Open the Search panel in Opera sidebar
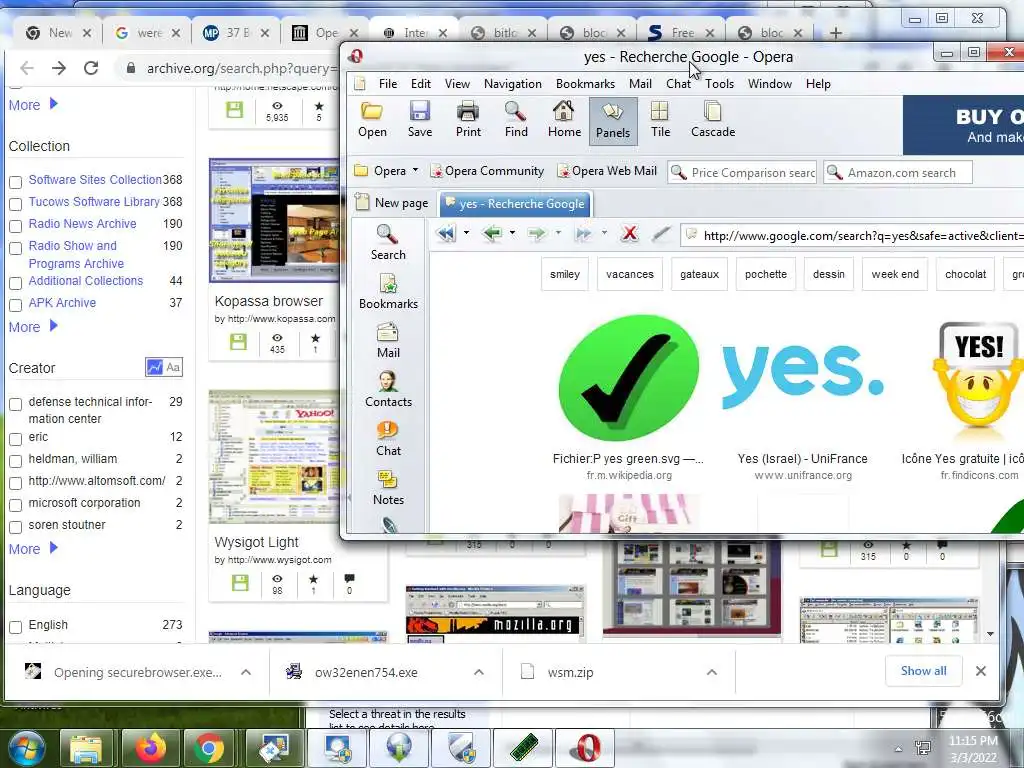This screenshot has width=1024, height=768. (x=388, y=242)
